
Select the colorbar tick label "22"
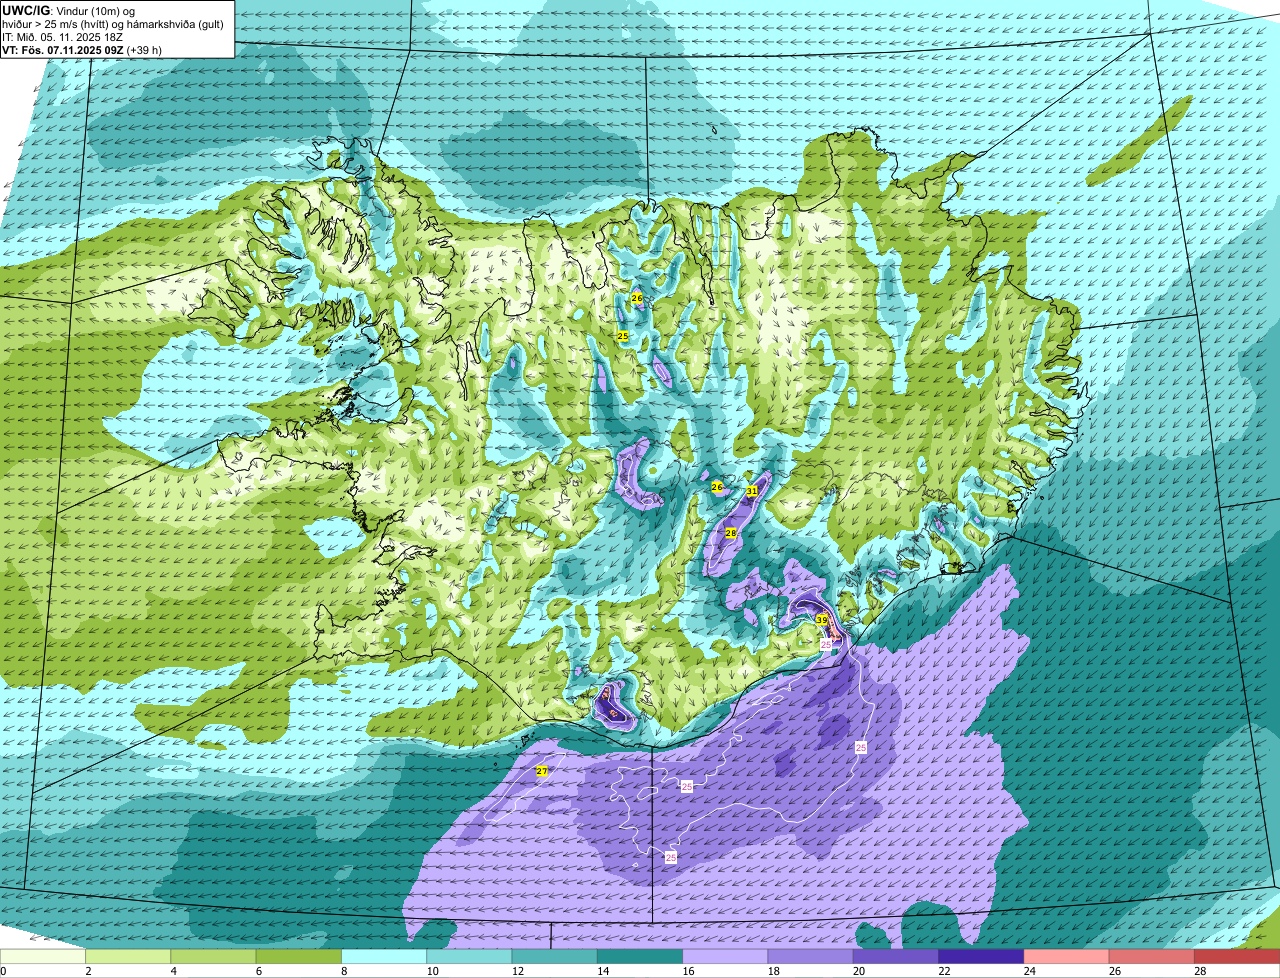click(943, 971)
